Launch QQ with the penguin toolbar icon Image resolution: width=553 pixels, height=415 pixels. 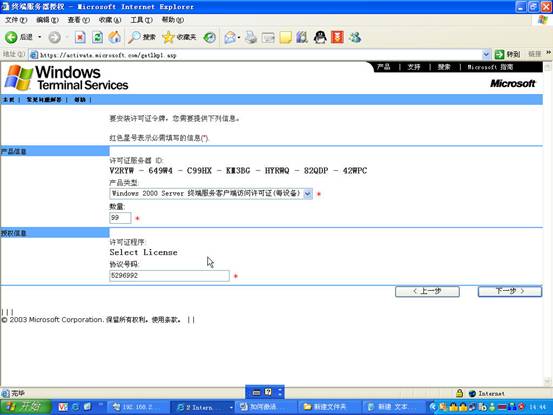[320, 37]
